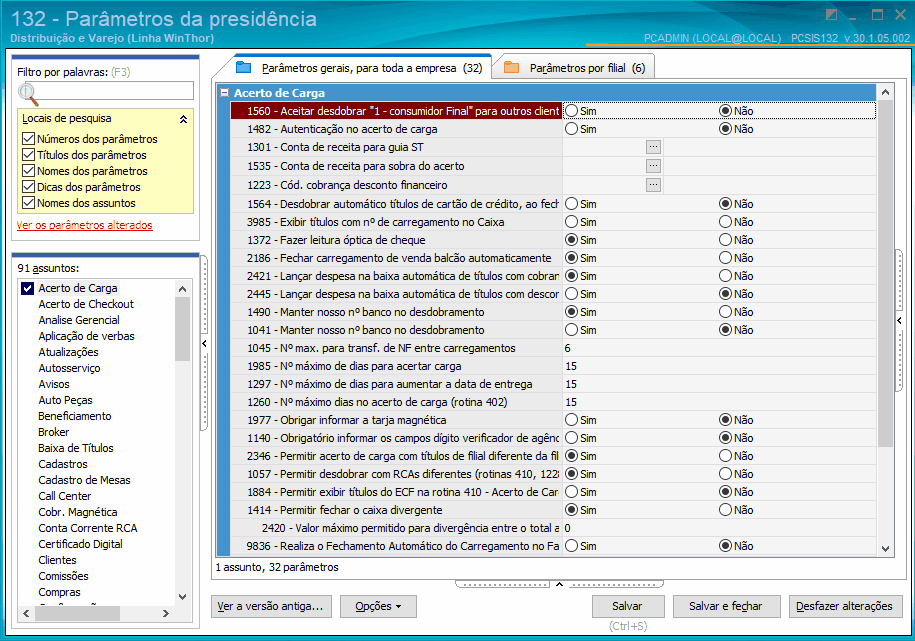Select Analise Gerencial subject
The height and width of the screenshot is (641, 915).
(x=79, y=320)
